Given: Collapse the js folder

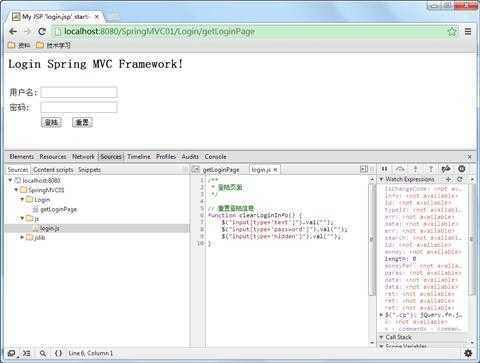Looking at the screenshot, I should 22,218.
